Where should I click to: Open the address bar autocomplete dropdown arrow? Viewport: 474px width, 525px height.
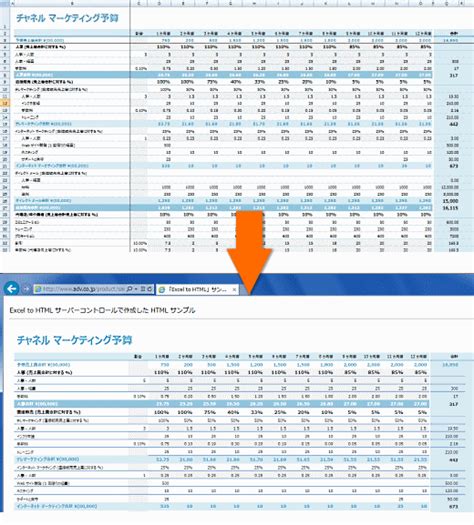pos(136,289)
